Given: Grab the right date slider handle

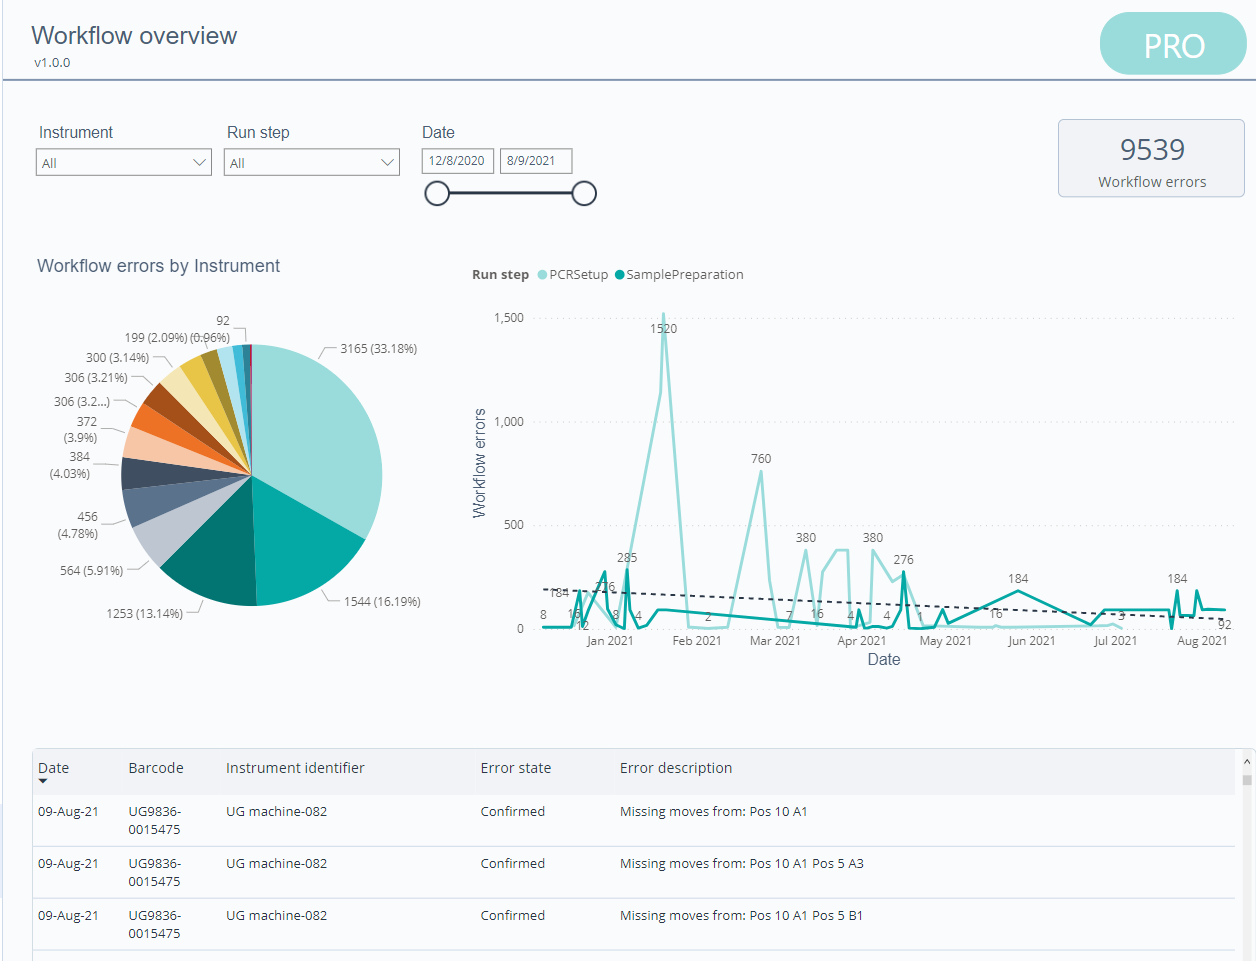Looking at the screenshot, I should pyautogui.click(x=584, y=193).
